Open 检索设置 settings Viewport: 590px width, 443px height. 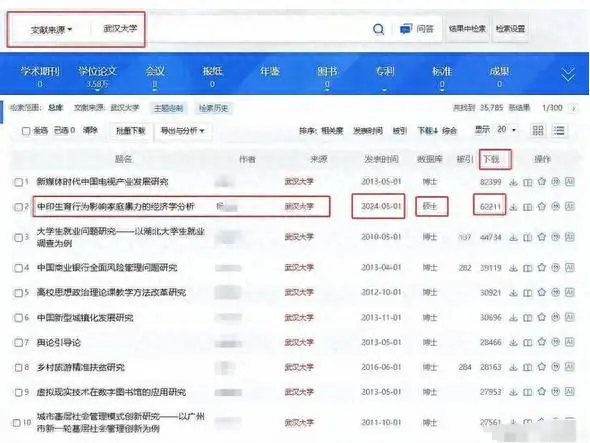pyautogui.click(x=511, y=29)
